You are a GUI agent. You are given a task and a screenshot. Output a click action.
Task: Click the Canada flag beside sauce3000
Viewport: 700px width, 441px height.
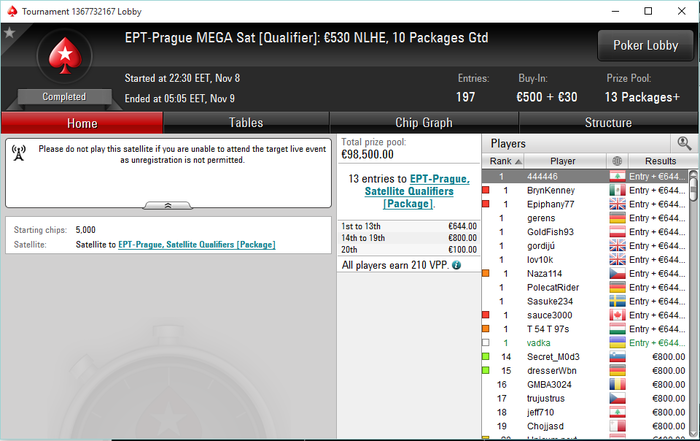click(x=617, y=315)
